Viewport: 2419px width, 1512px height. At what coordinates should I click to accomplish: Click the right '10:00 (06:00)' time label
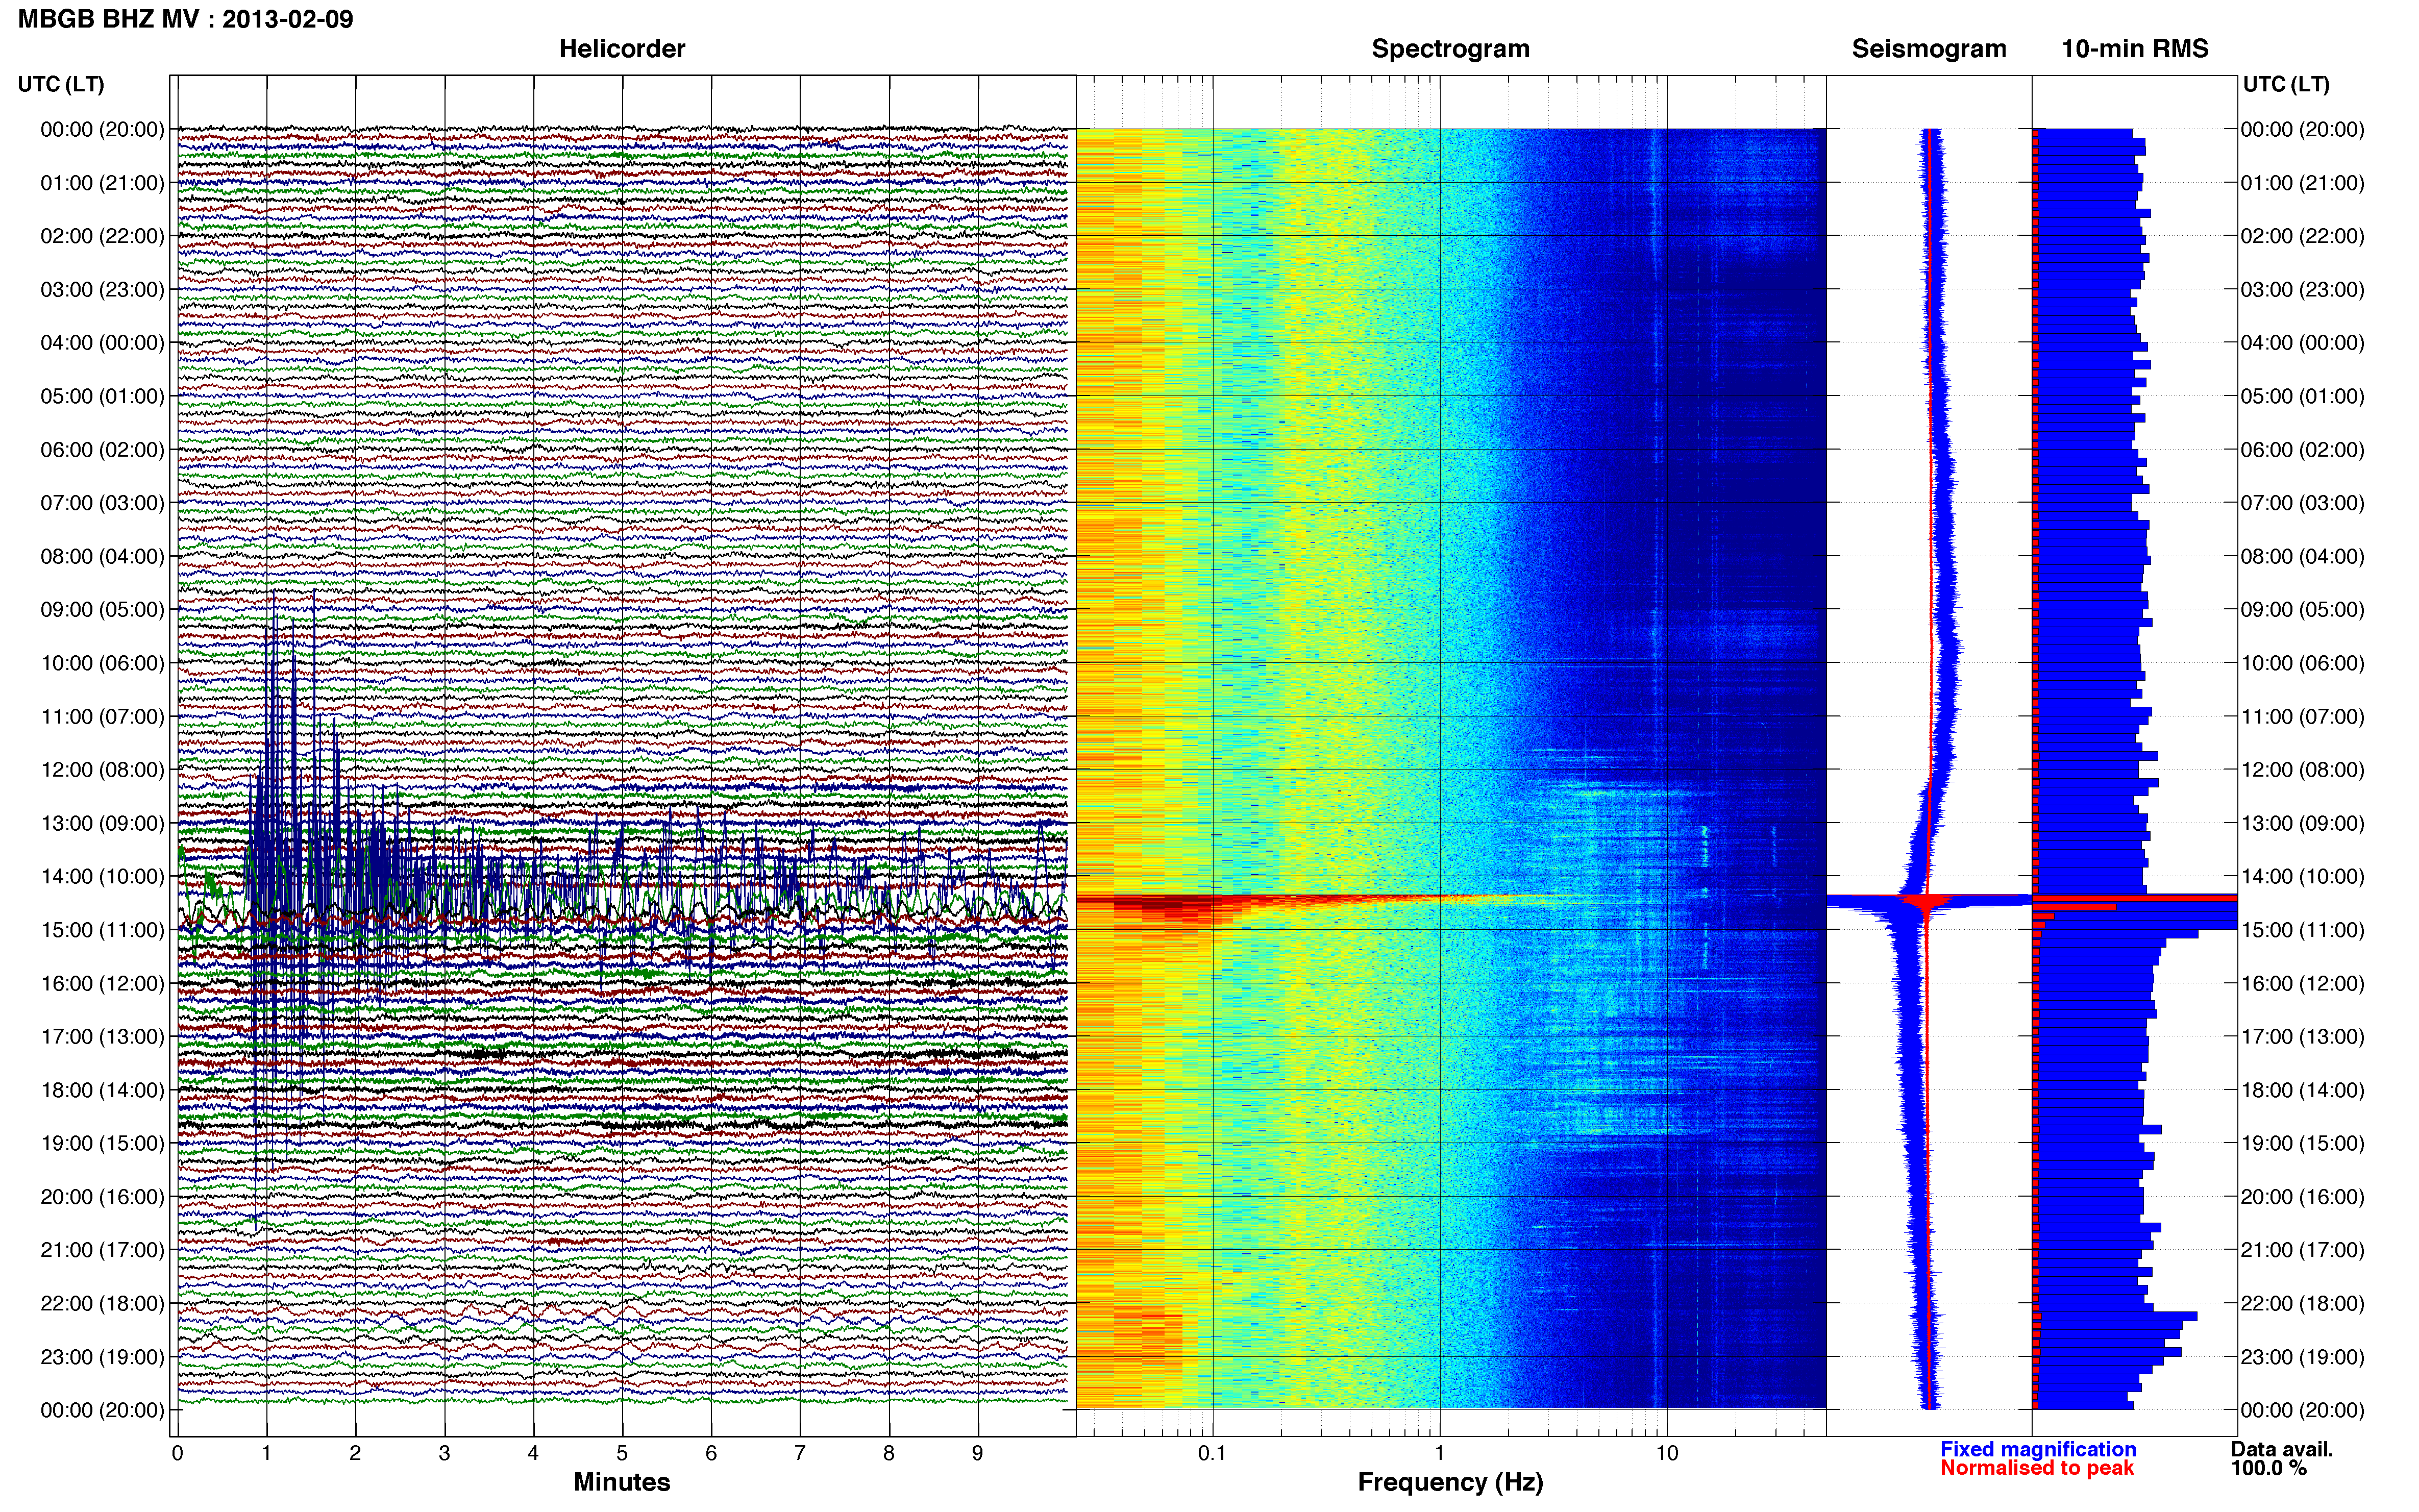pyautogui.click(x=2303, y=663)
